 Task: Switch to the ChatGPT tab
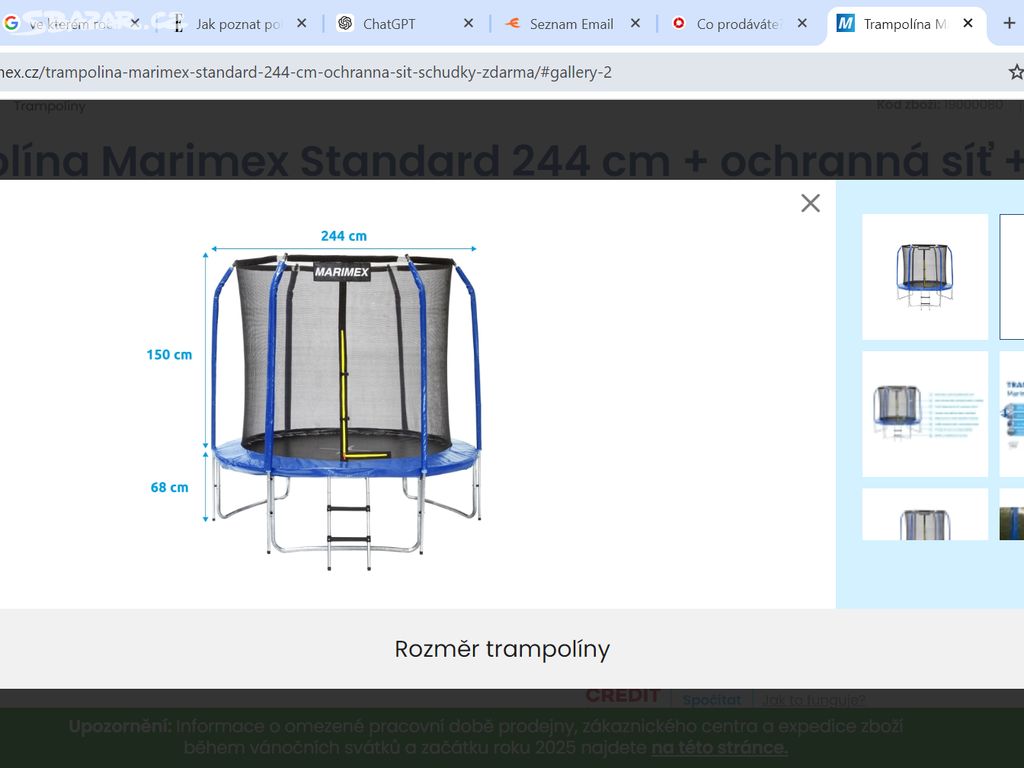pos(405,24)
